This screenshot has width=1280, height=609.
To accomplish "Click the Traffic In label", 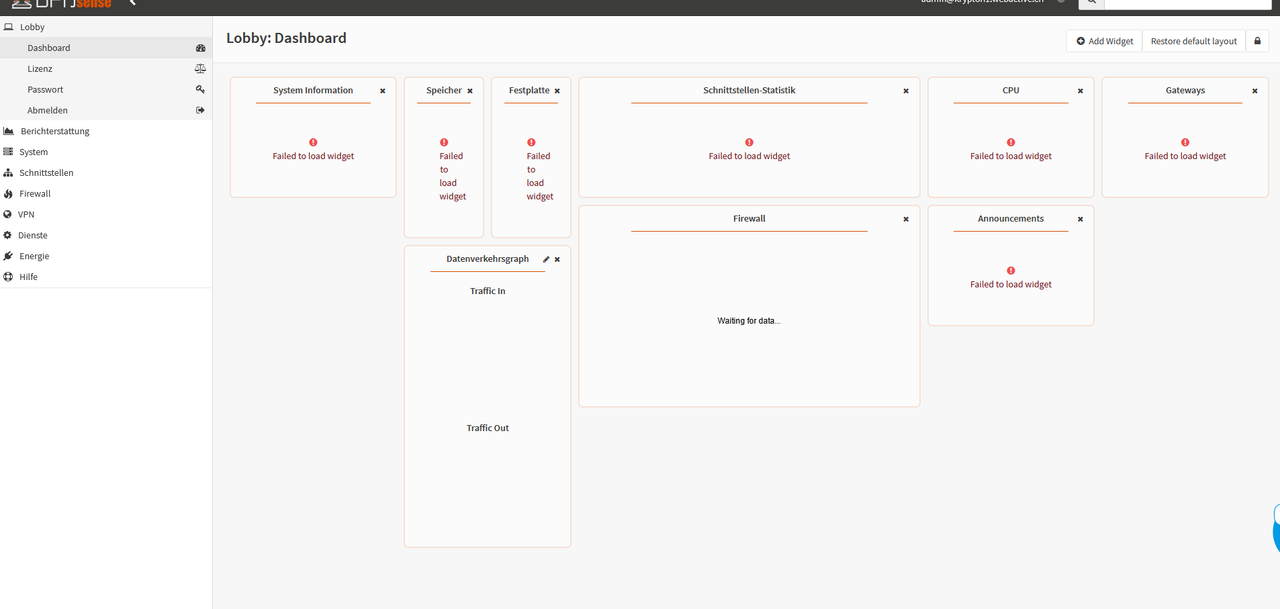I will tap(488, 291).
